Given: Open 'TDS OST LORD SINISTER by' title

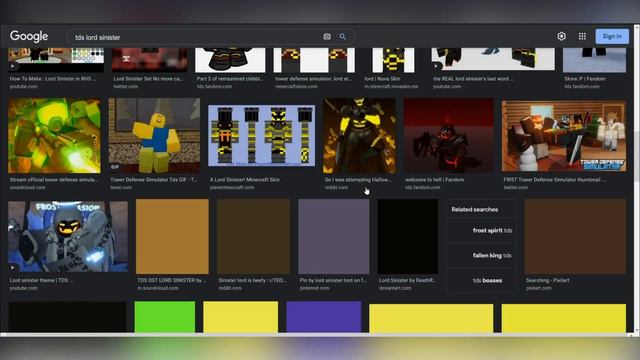Looking at the screenshot, I should [172, 280].
